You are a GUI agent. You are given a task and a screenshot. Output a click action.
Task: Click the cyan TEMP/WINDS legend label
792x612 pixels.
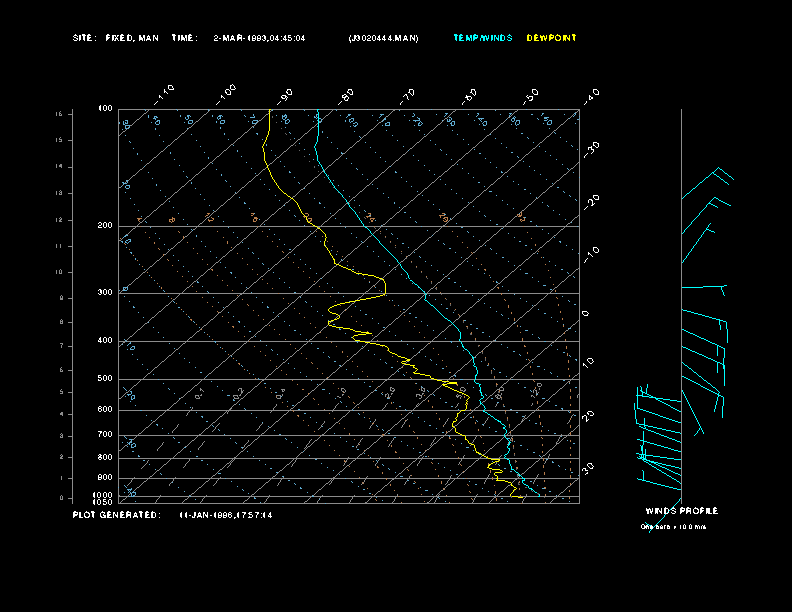click(482, 38)
